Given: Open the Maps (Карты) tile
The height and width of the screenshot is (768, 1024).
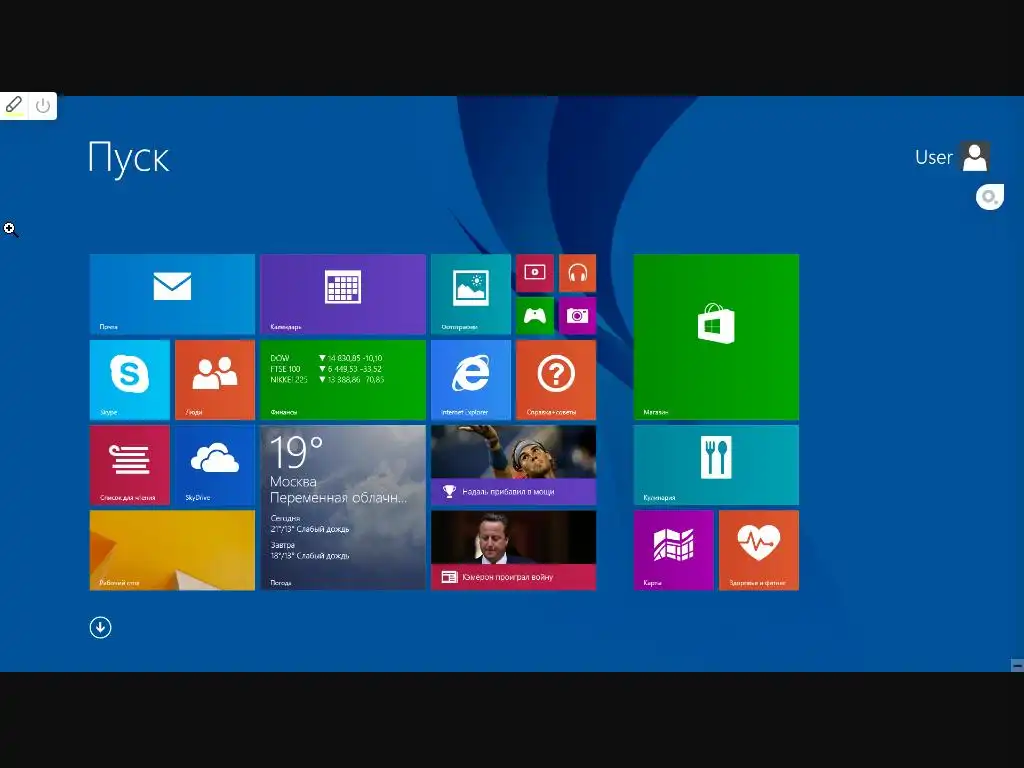Looking at the screenshot, I should point(673,551).
